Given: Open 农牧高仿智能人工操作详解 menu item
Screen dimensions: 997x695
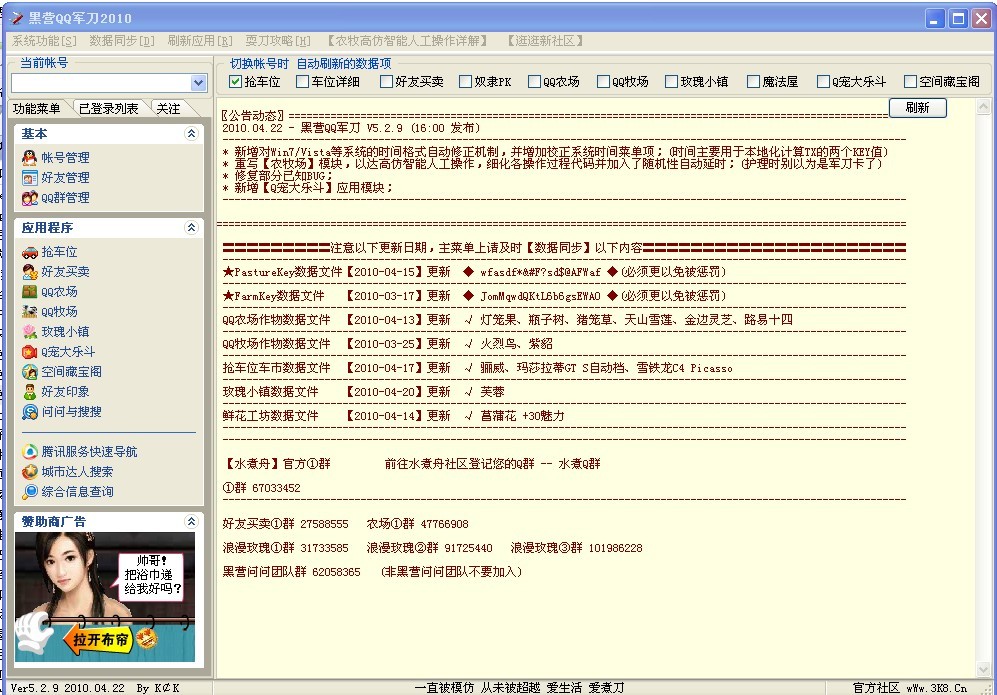Looking at the screenshot, I should click(x=408, y=41).
